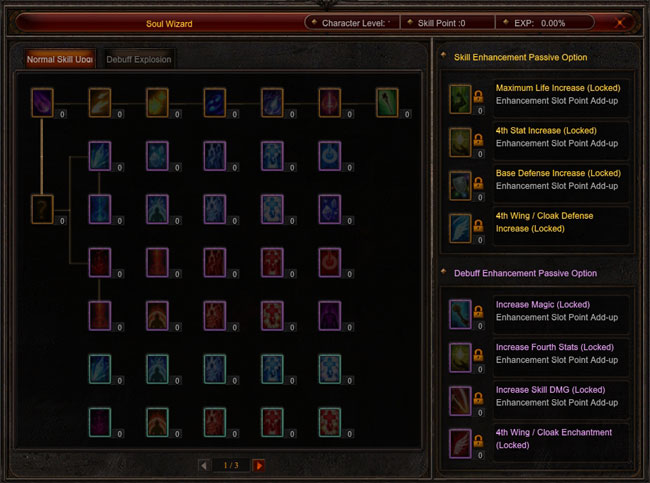Click the lock beside Increase Magic
Viewport: 650px width, 483px height.
click(x=478, y=311)
